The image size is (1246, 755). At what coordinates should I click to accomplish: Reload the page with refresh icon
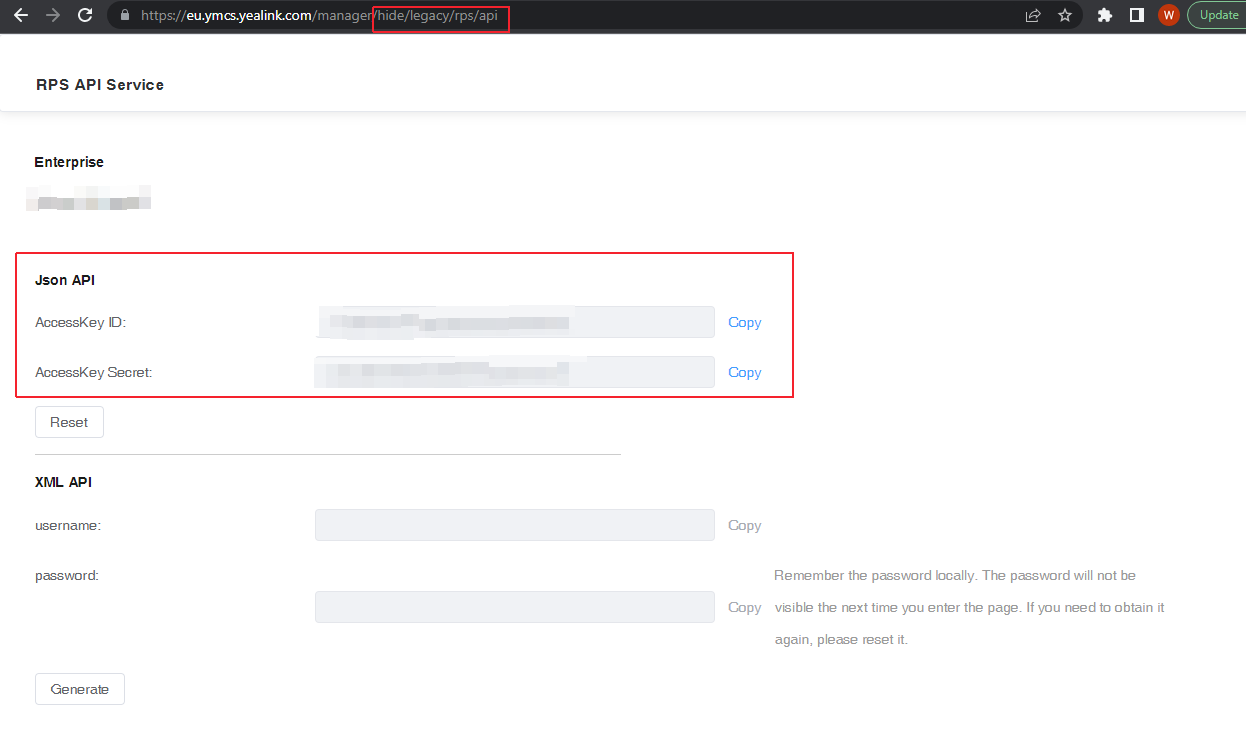85,15
